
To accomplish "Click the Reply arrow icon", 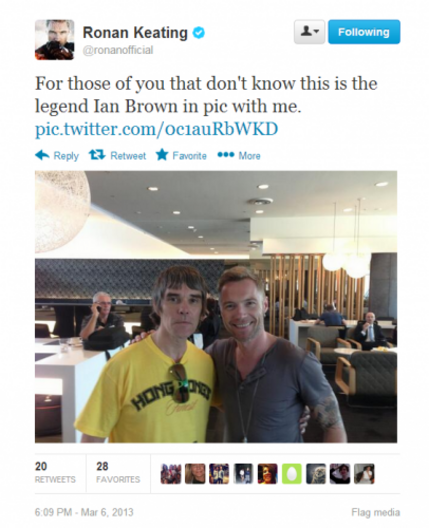I will 42,155.
